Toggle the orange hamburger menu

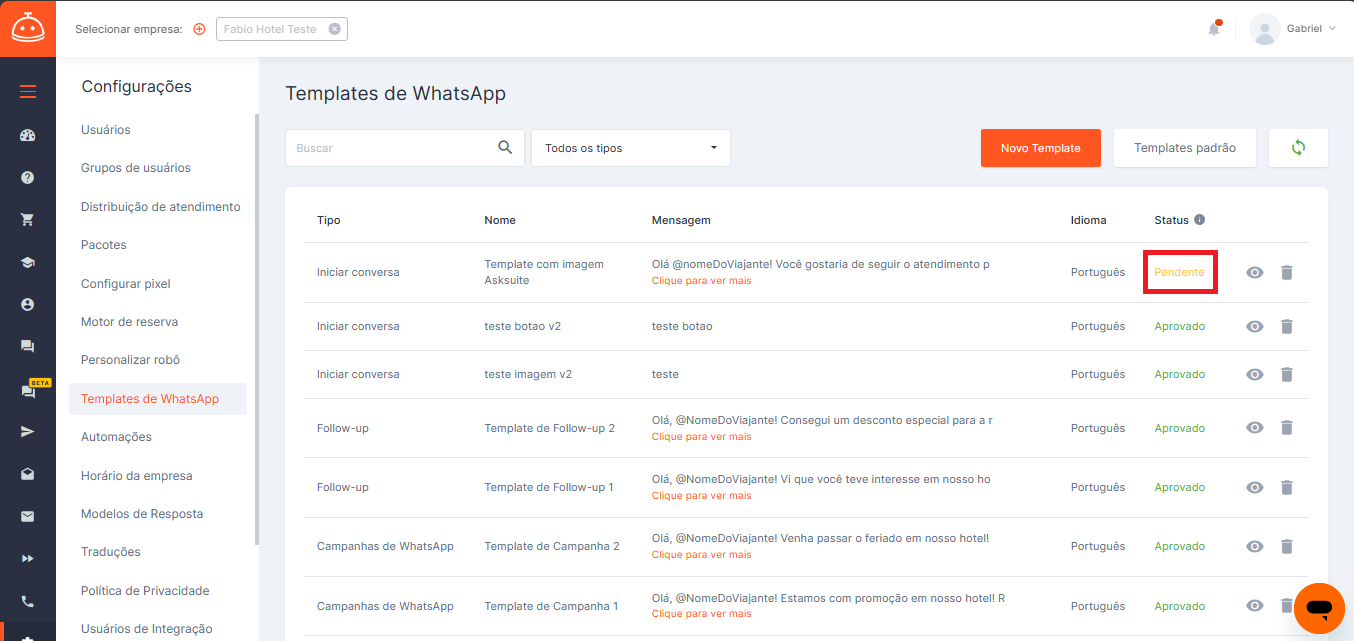tap(28, 92)
